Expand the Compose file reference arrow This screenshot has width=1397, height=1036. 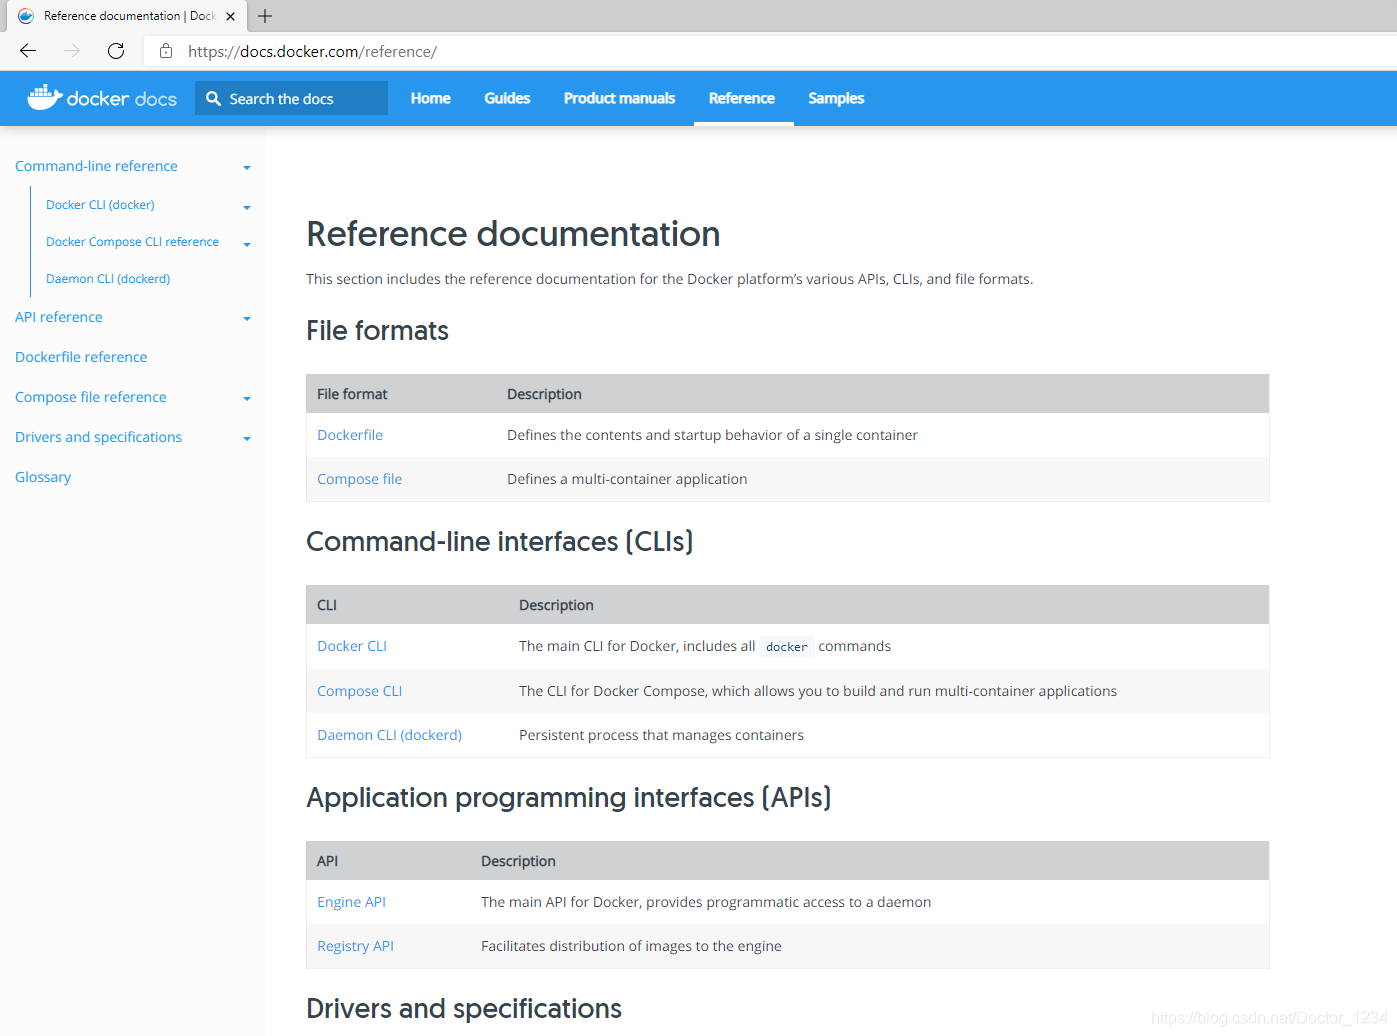(x=247, y=399)
